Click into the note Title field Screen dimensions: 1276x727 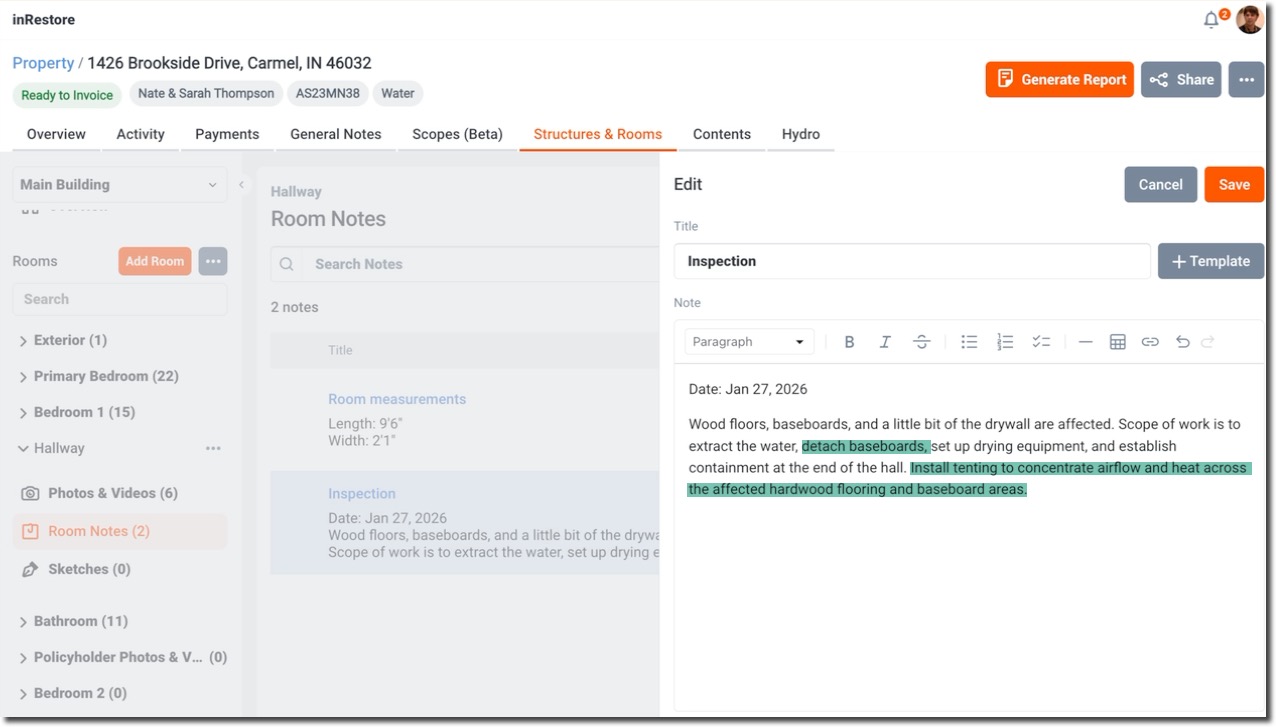911,261
